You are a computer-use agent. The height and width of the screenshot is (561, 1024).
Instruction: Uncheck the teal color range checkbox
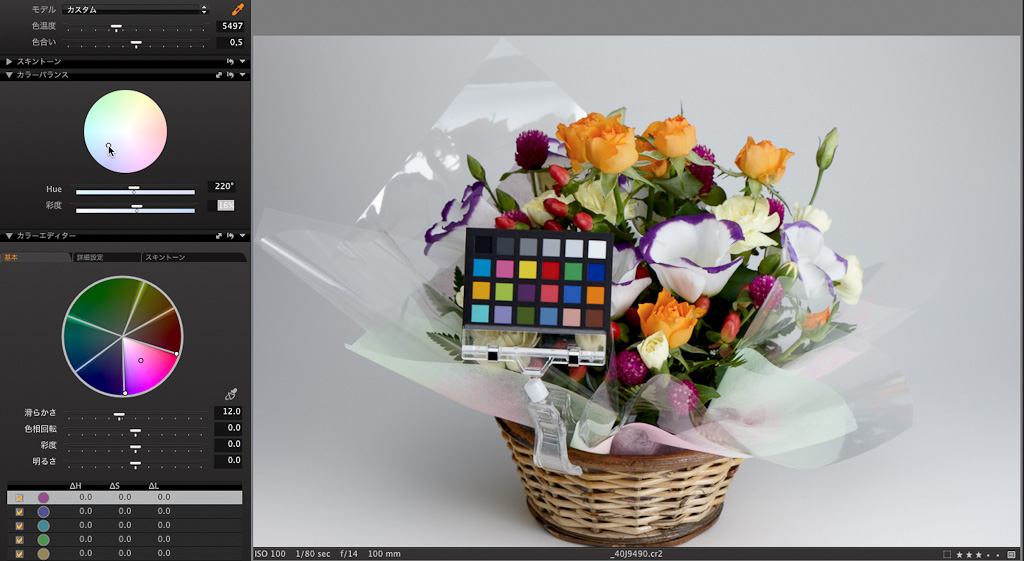[x=20, y=525]
